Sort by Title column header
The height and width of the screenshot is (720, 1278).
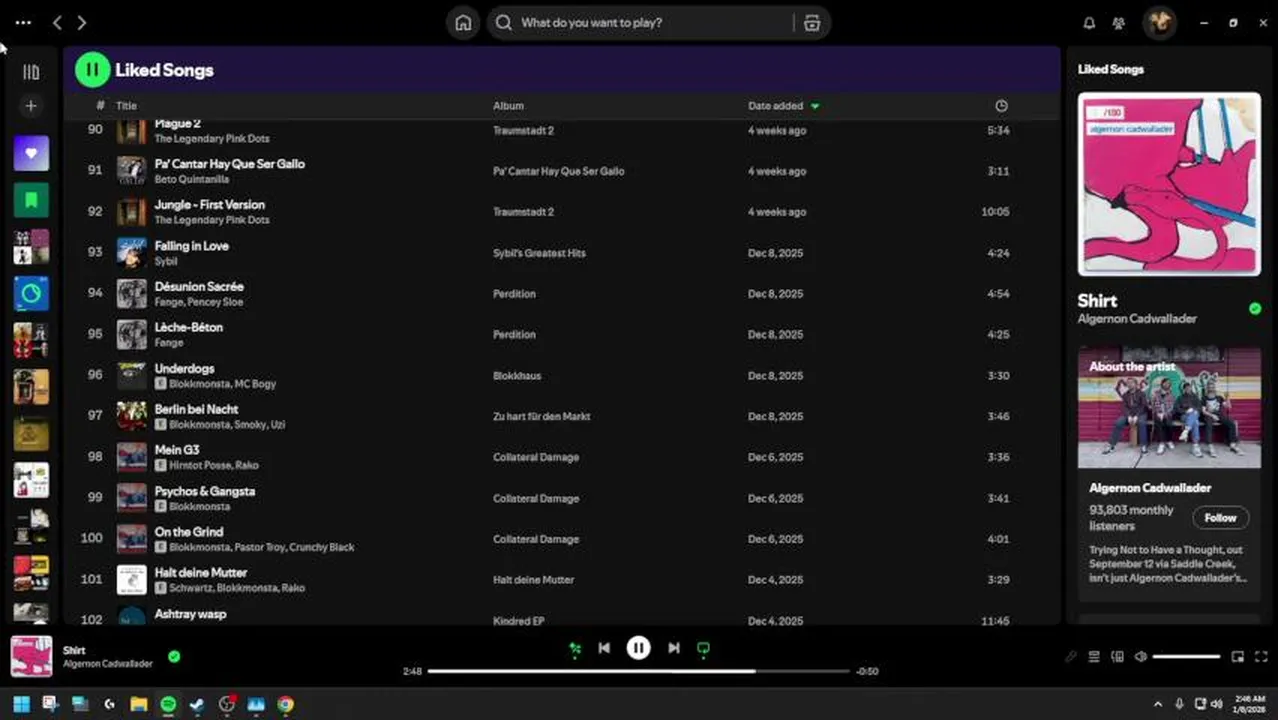(126, 106)
